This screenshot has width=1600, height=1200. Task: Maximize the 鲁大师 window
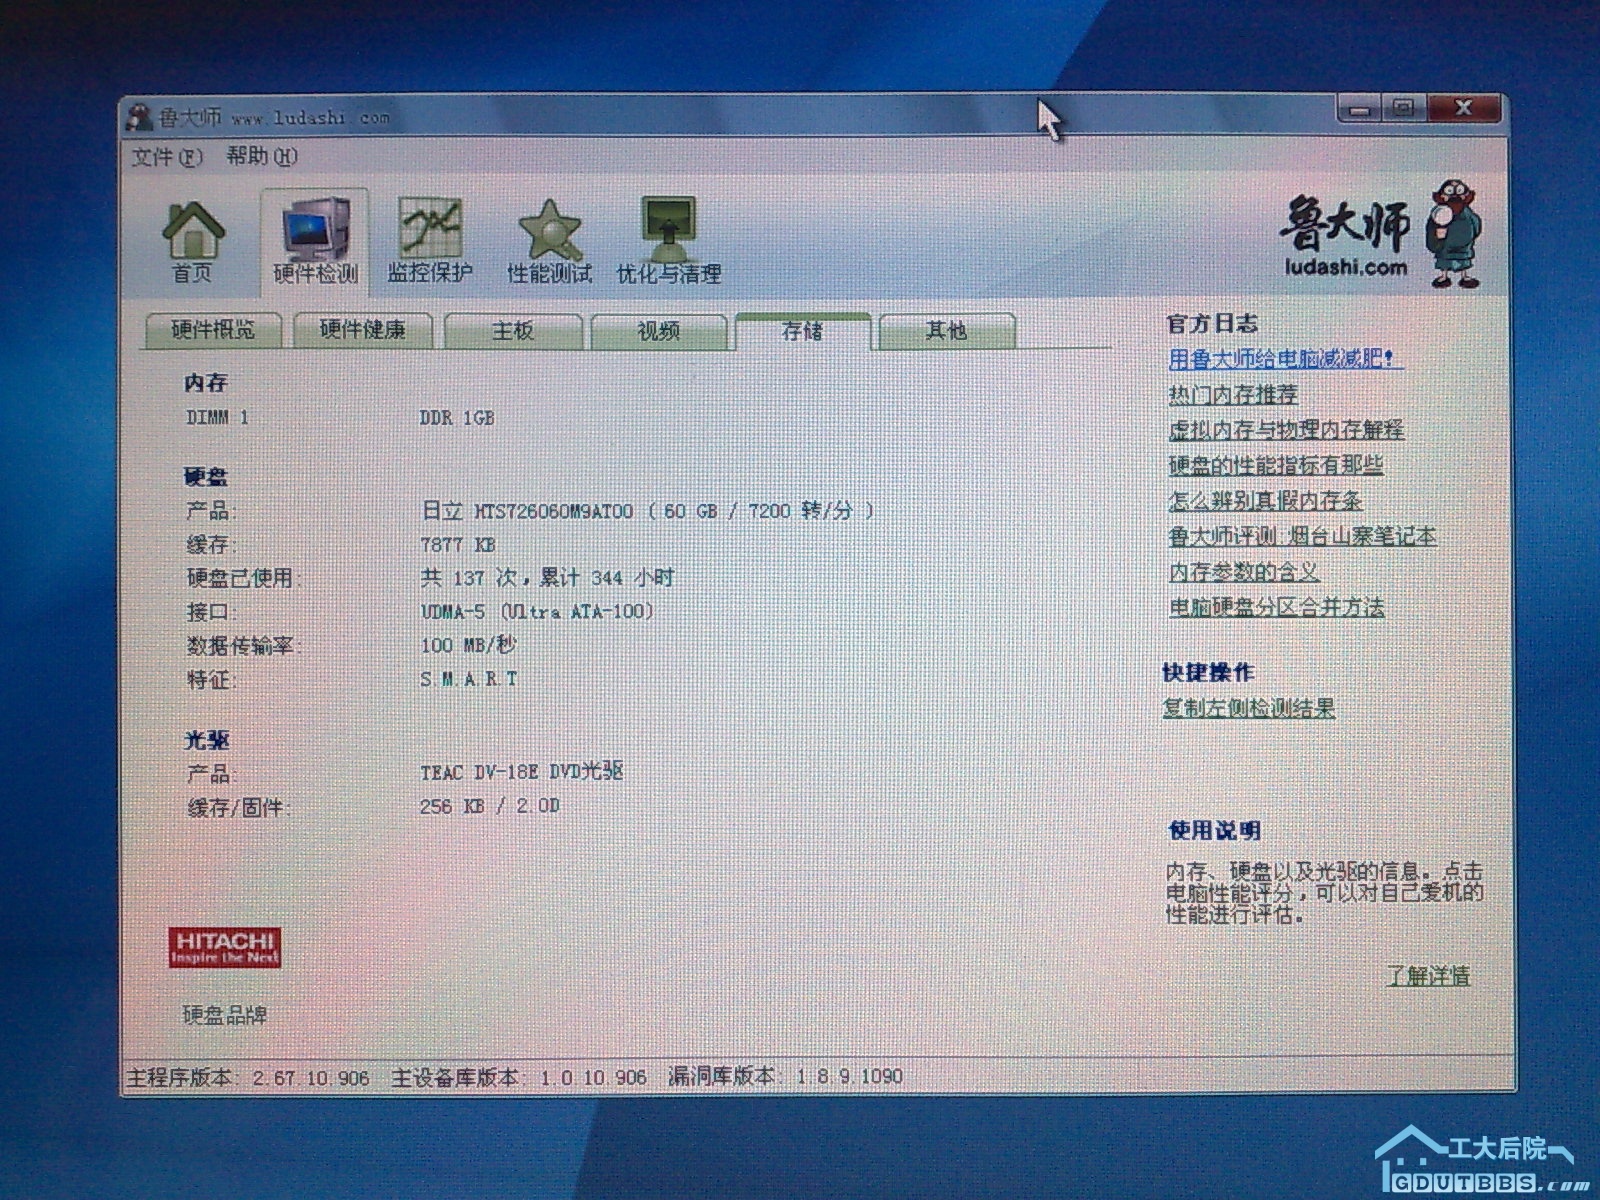point(1404,109)
